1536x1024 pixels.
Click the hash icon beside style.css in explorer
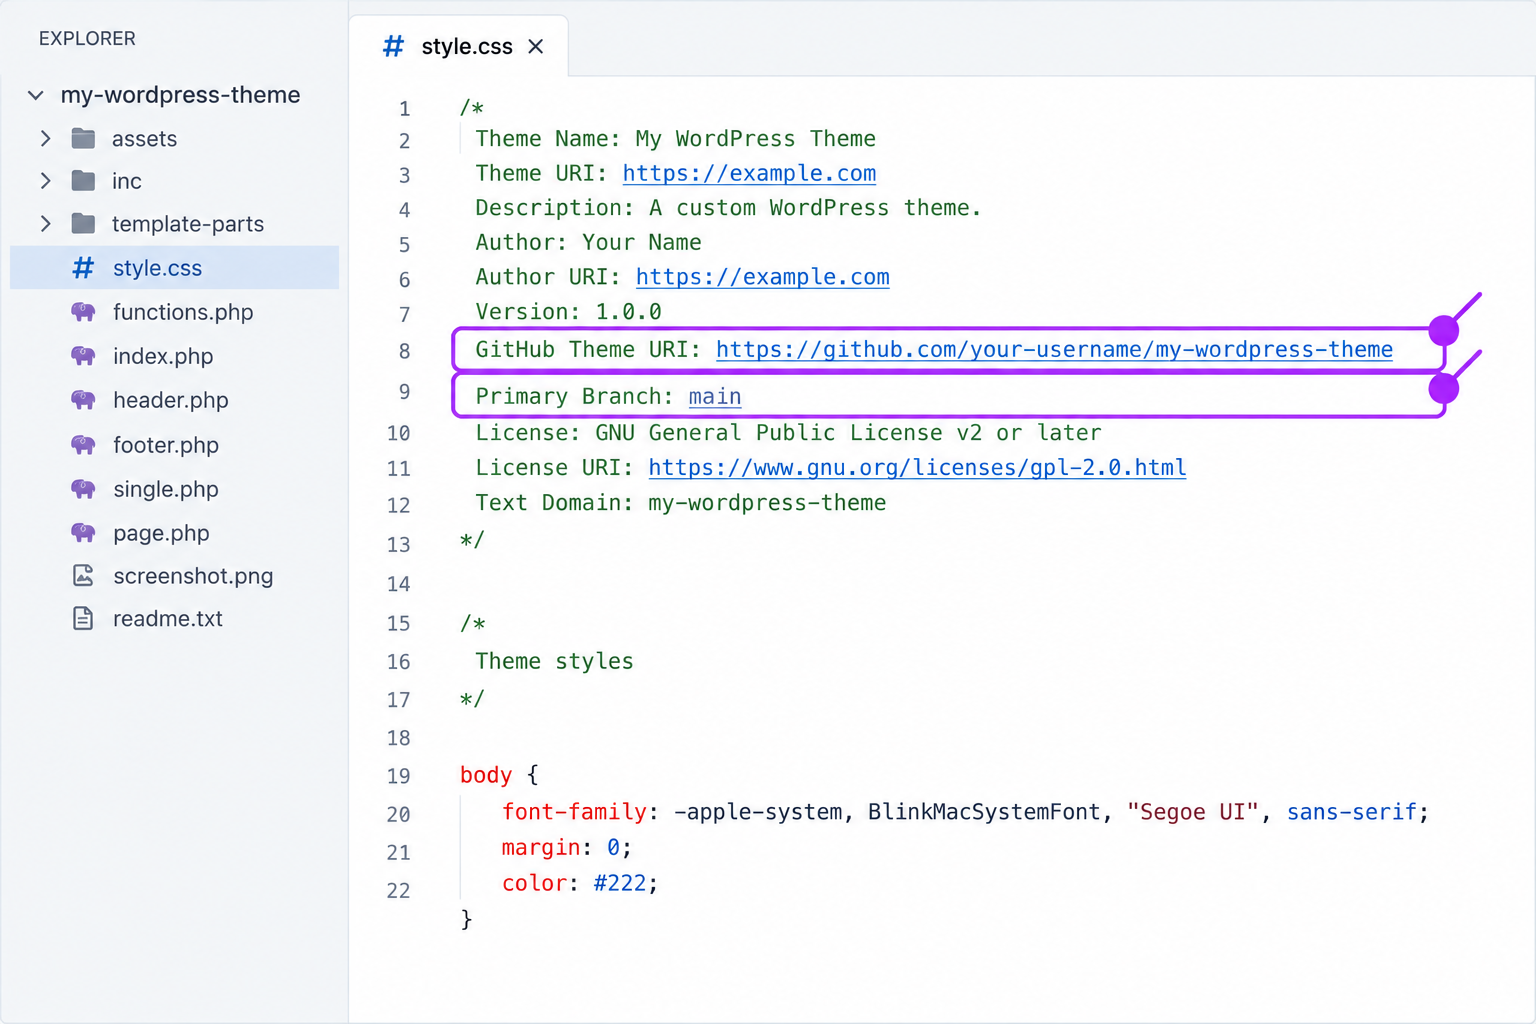[x=84, y=268]
